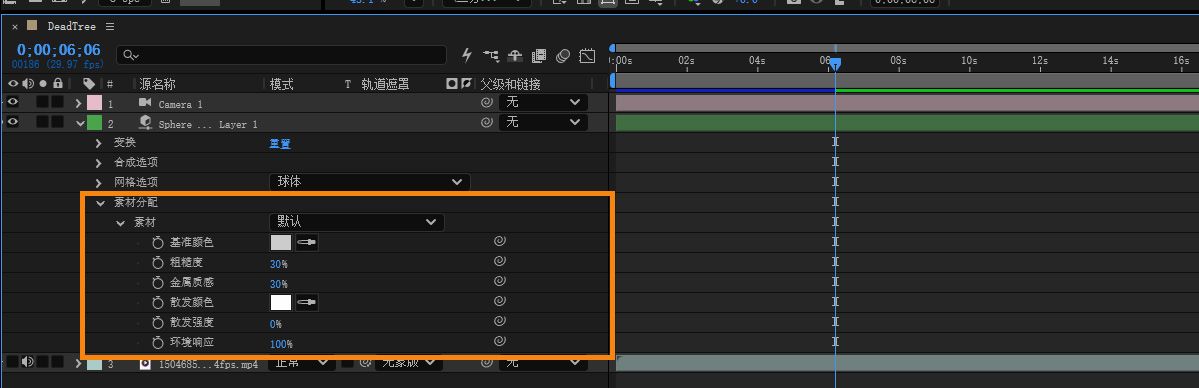Click the 模式 column header
The width and height of the screenshot is (1199, 388).
coord(281,84)
